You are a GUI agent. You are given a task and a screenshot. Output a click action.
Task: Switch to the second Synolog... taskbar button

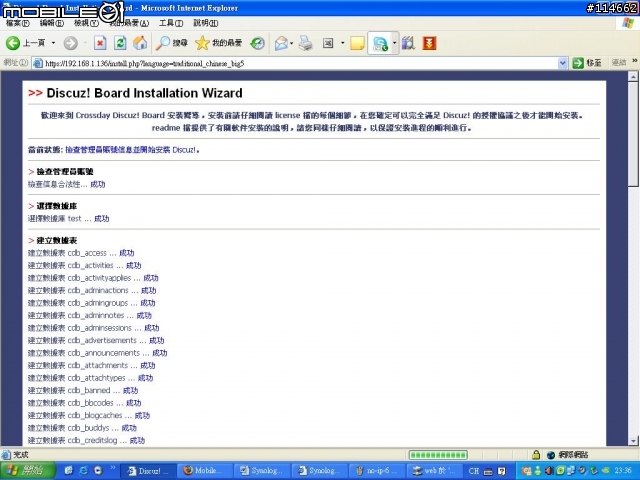point(320,471)
